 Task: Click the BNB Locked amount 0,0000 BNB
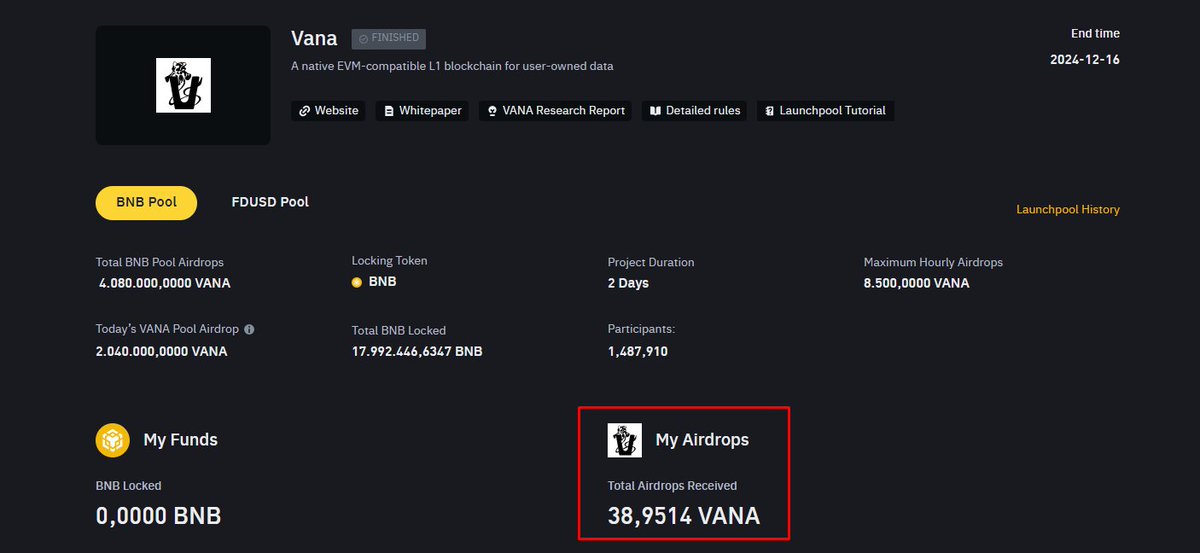click(158, 517)
